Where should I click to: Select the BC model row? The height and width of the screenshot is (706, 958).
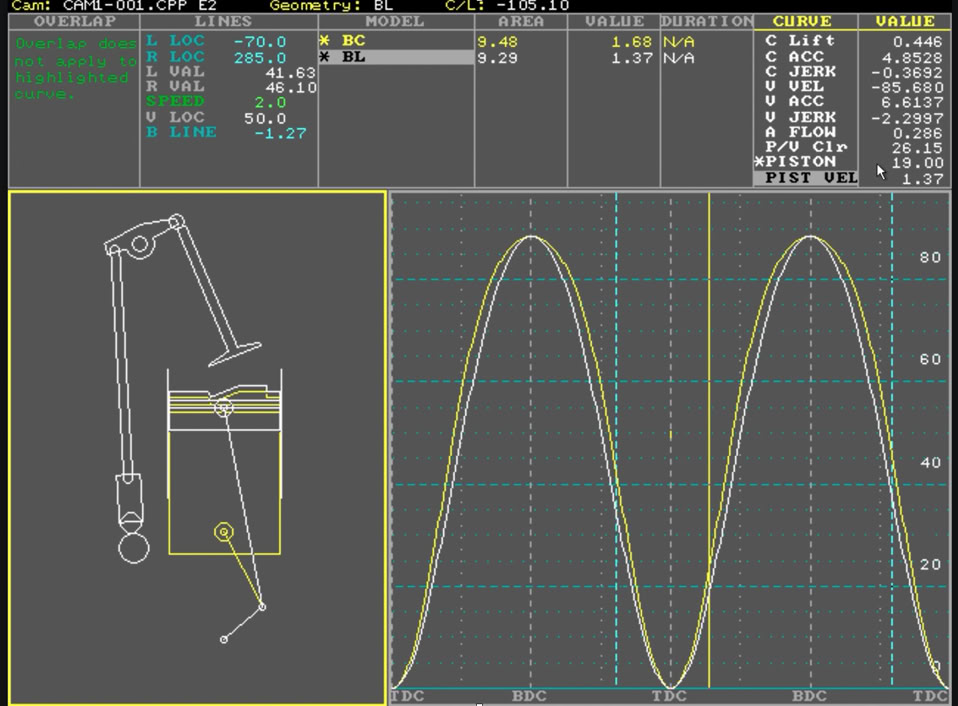click(353, 41)
